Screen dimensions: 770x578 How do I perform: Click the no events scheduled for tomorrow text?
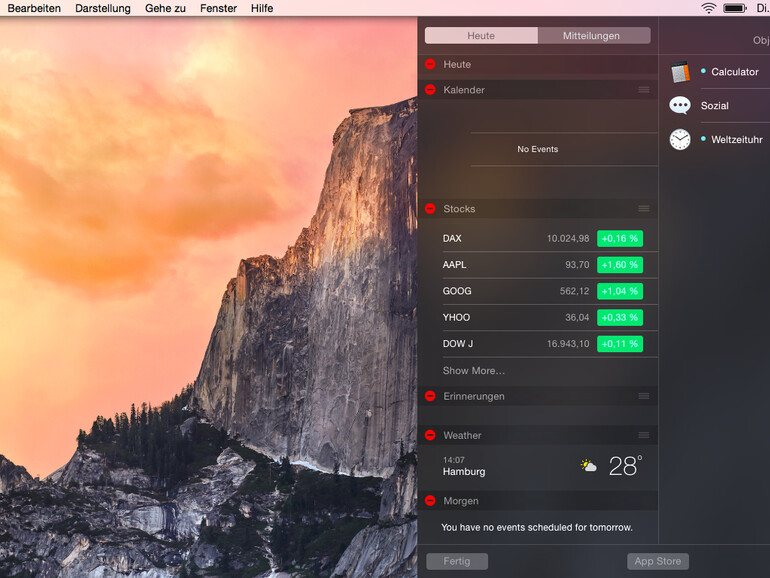[537, 527]
